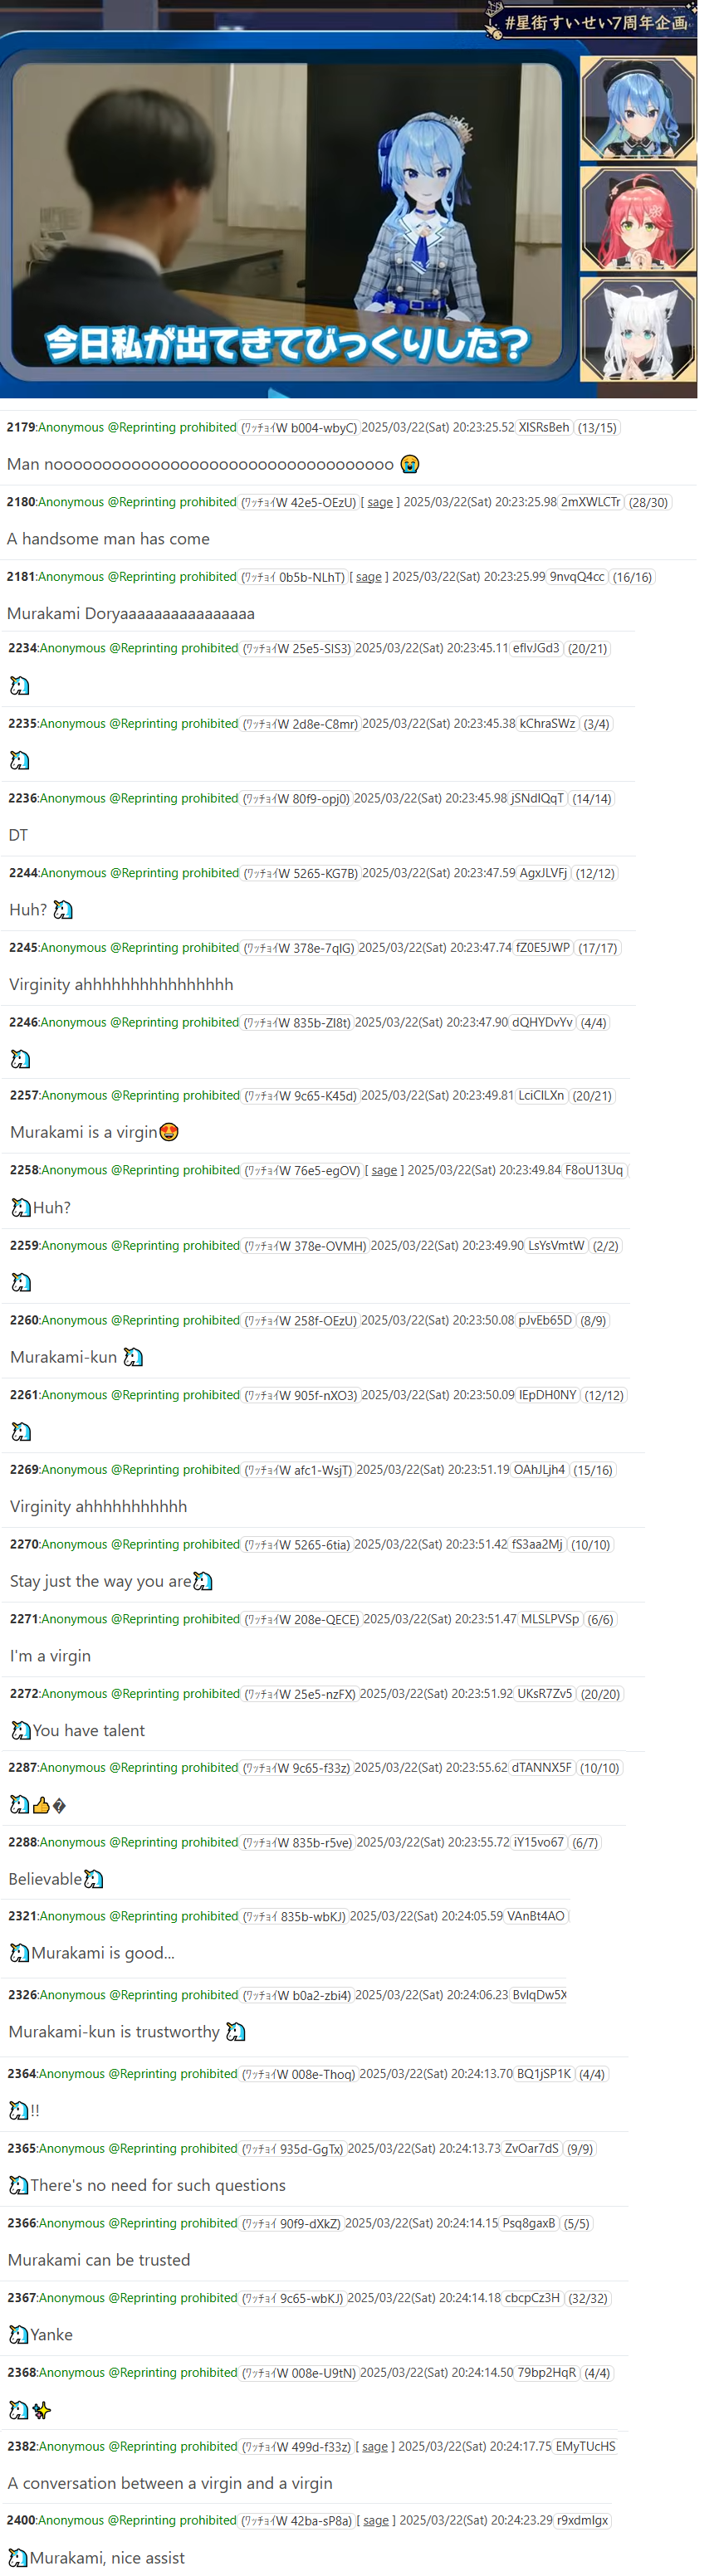Click the crying emoji in post 2179

(409, 464)
